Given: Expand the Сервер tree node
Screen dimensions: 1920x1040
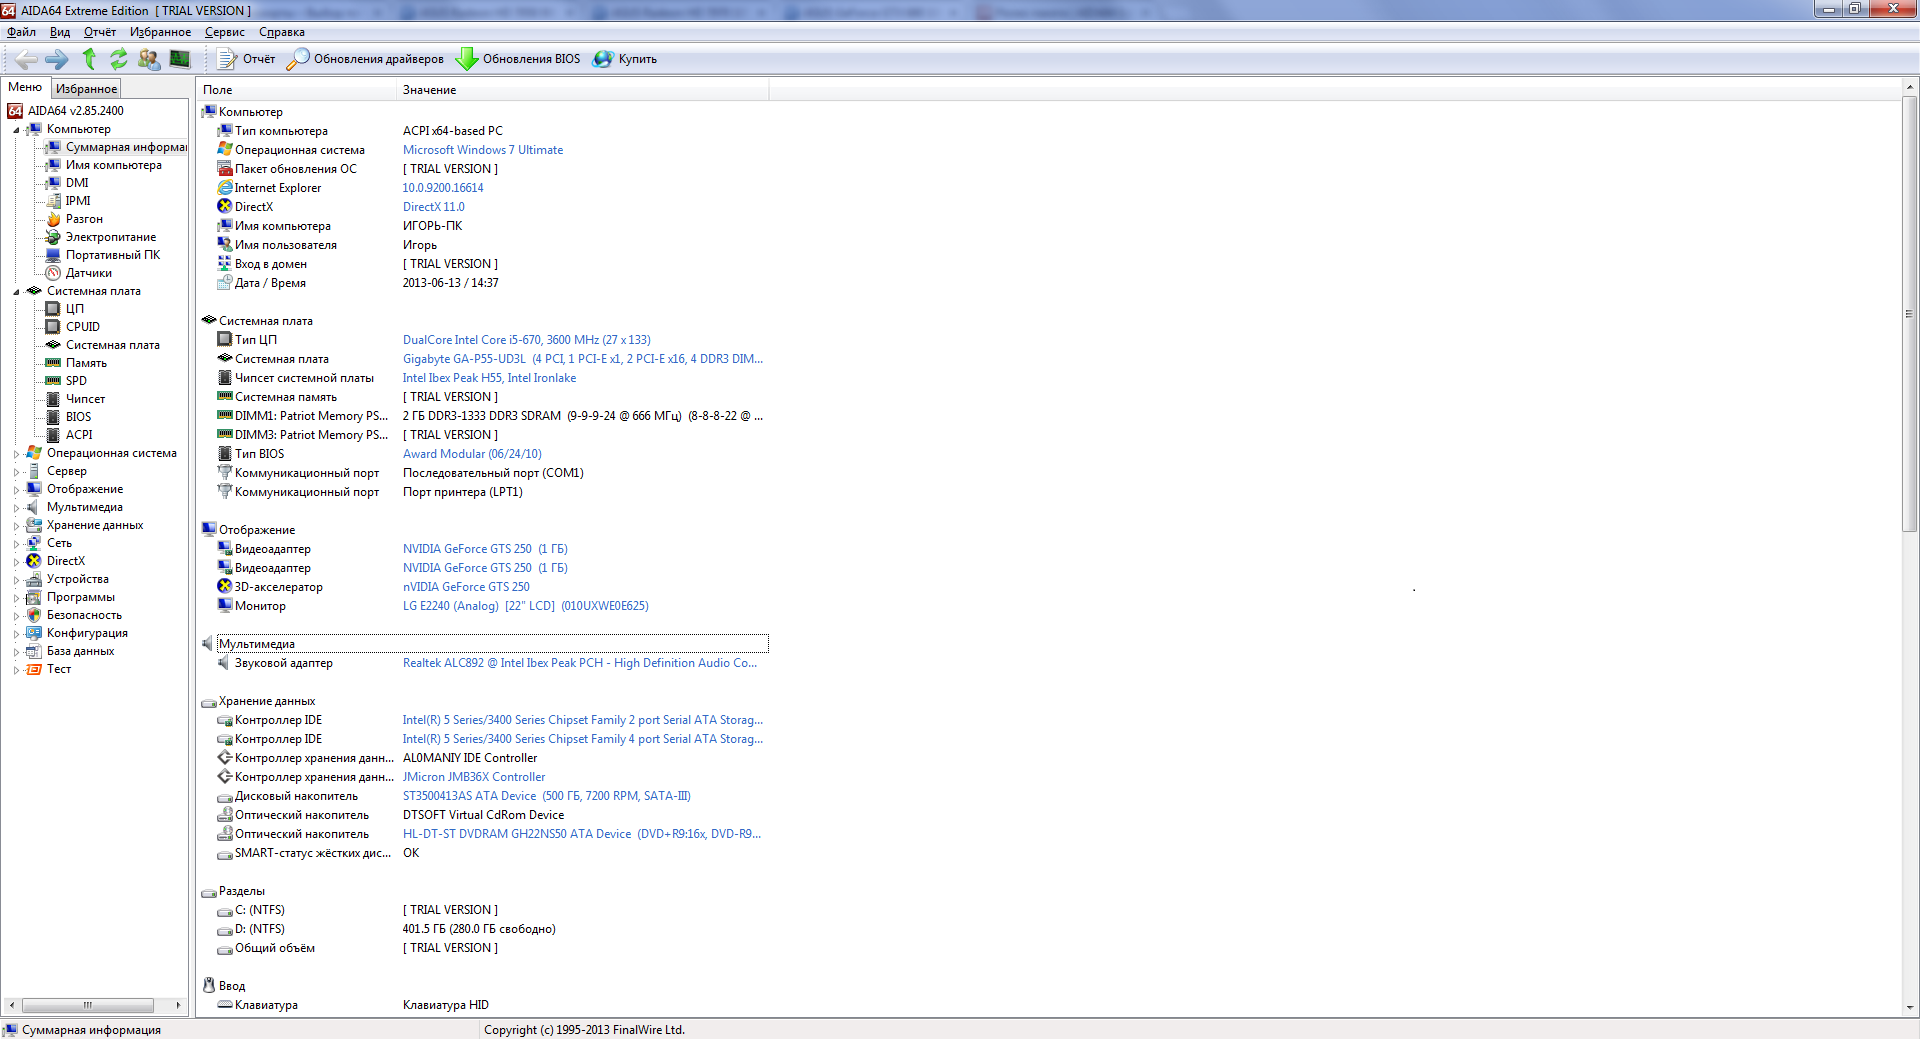Looking at the screenshot, I should tap(16, 472).
